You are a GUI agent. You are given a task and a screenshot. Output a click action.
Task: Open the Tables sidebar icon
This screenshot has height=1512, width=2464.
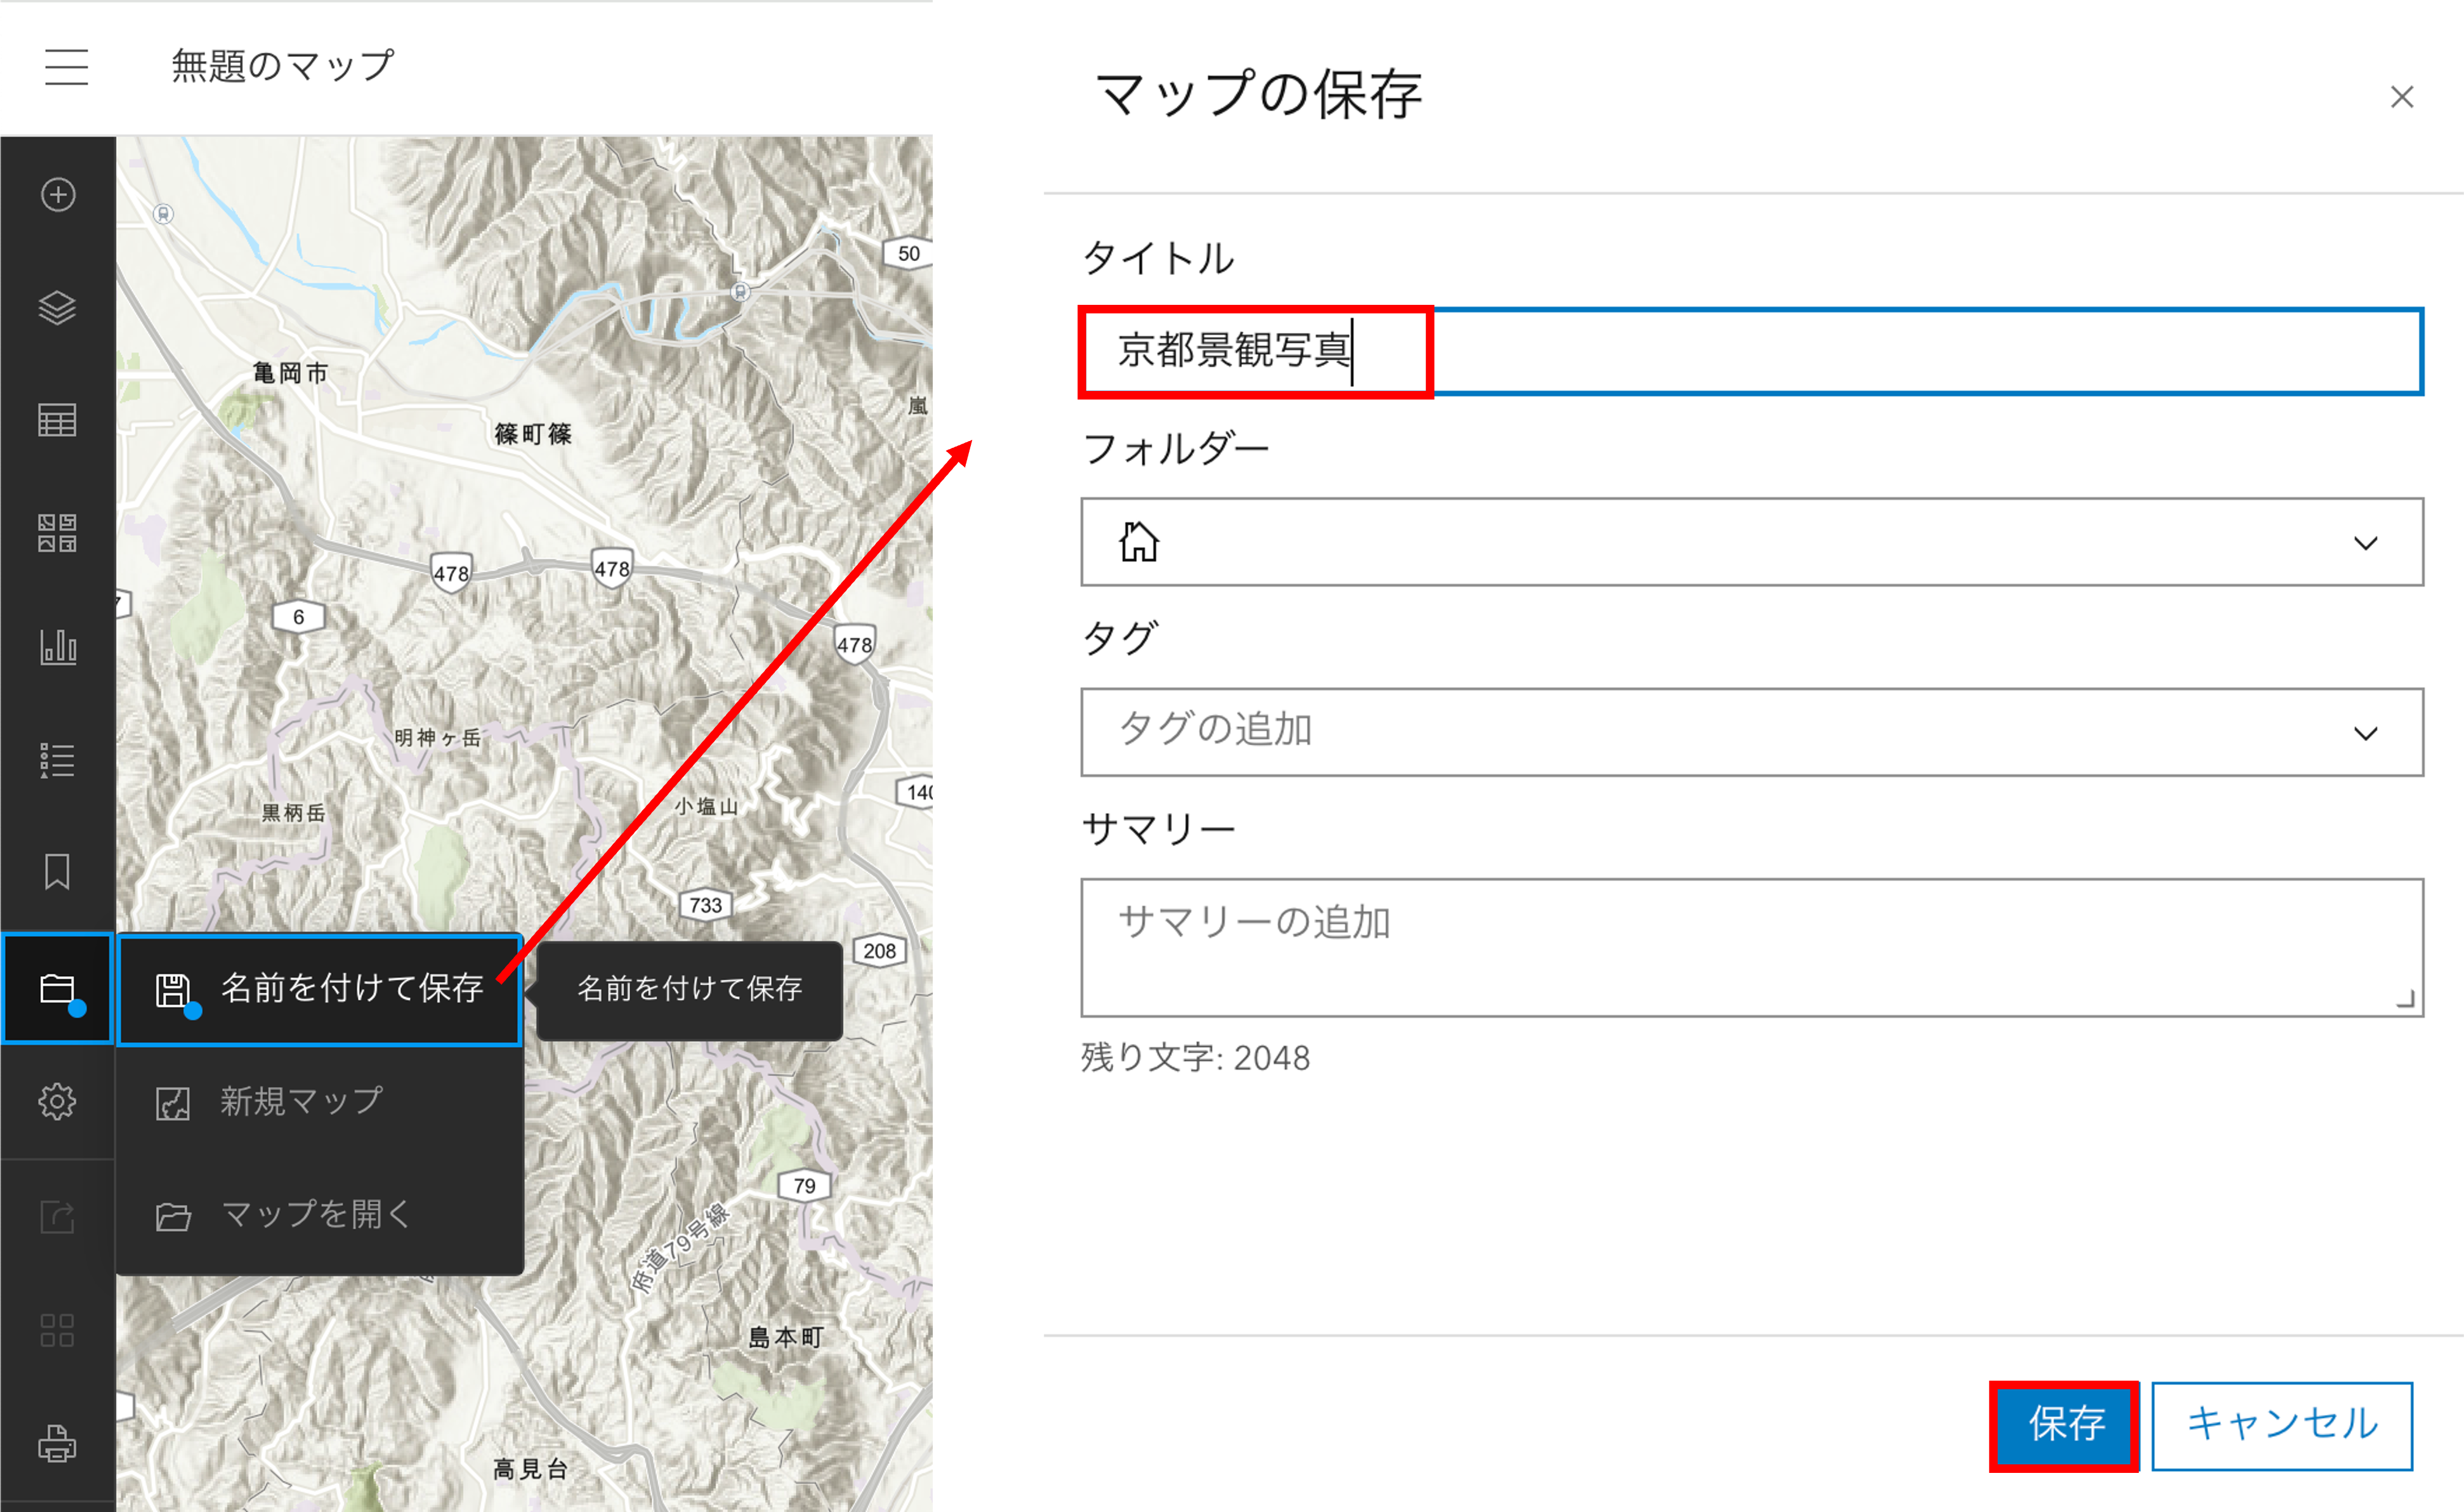coord(57,420)
